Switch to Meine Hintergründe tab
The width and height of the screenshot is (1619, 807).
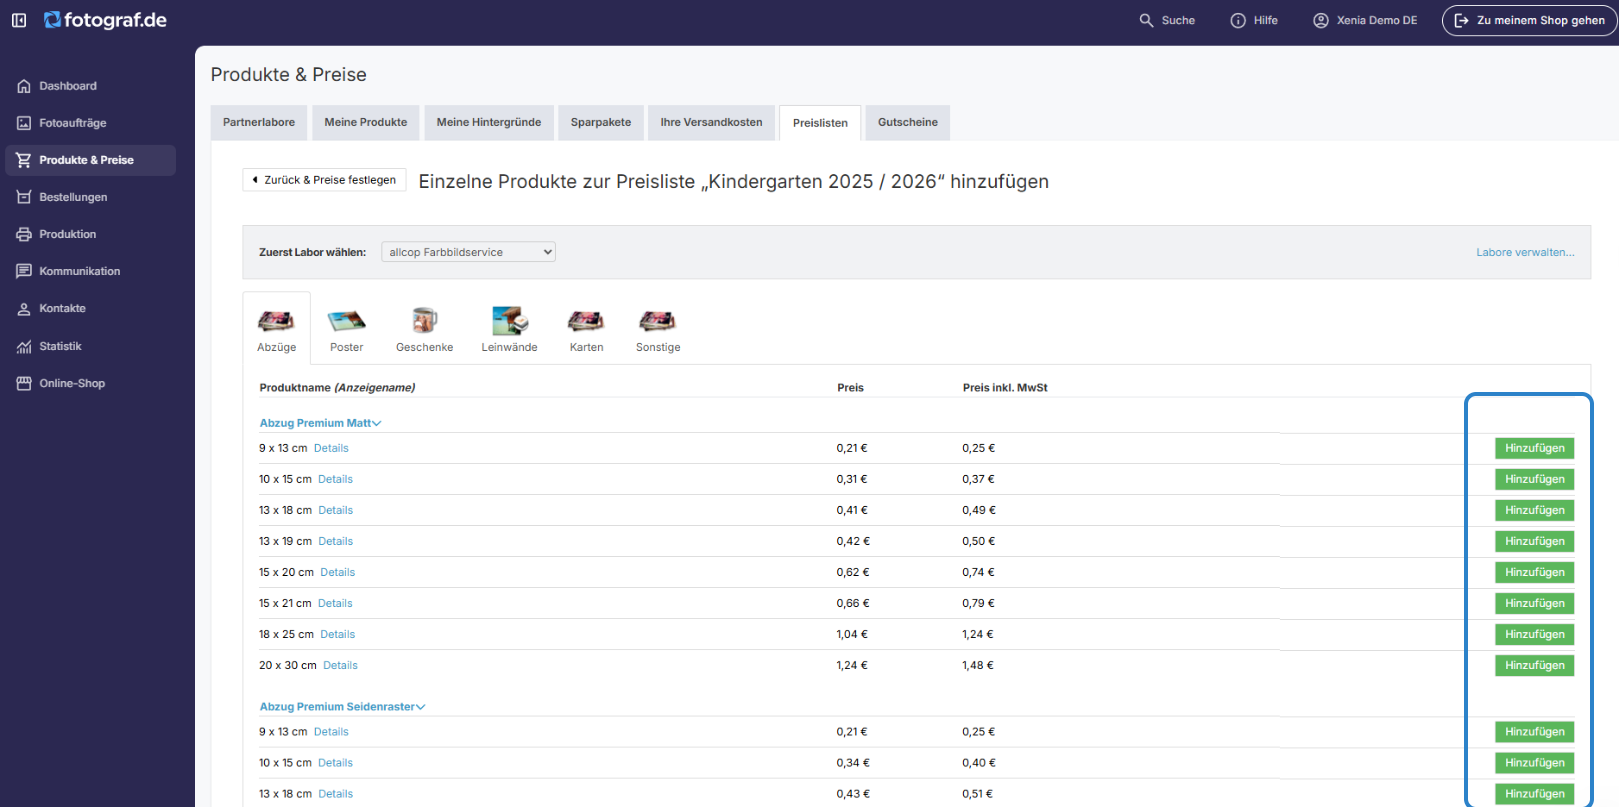pos(489,122)
